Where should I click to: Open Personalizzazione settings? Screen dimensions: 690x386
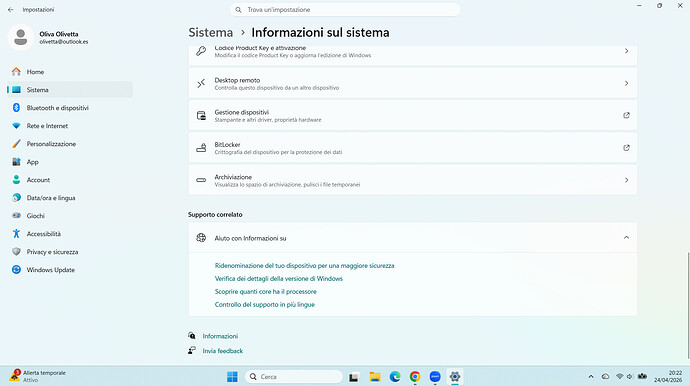pos(70,144)
